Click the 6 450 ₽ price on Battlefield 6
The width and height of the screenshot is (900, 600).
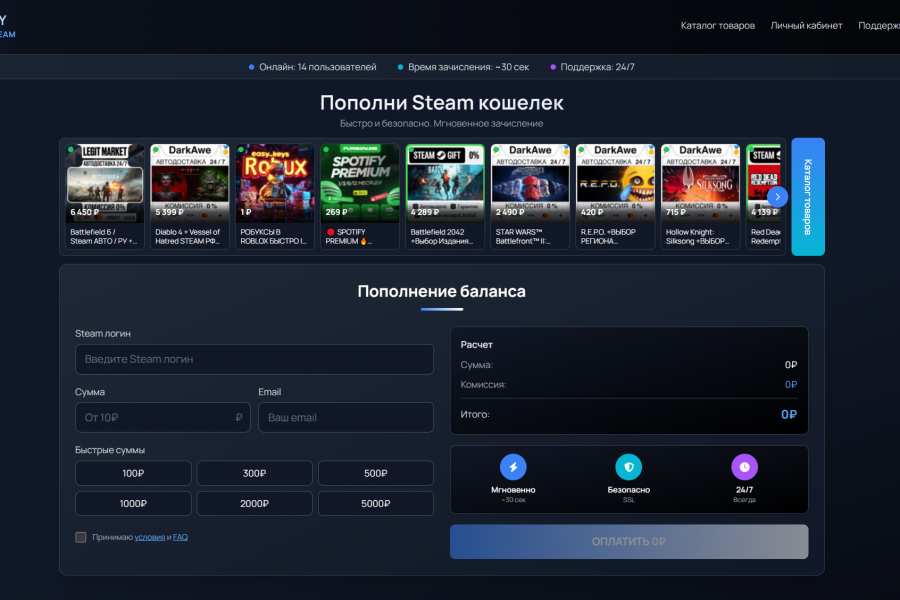click(84, 212)
